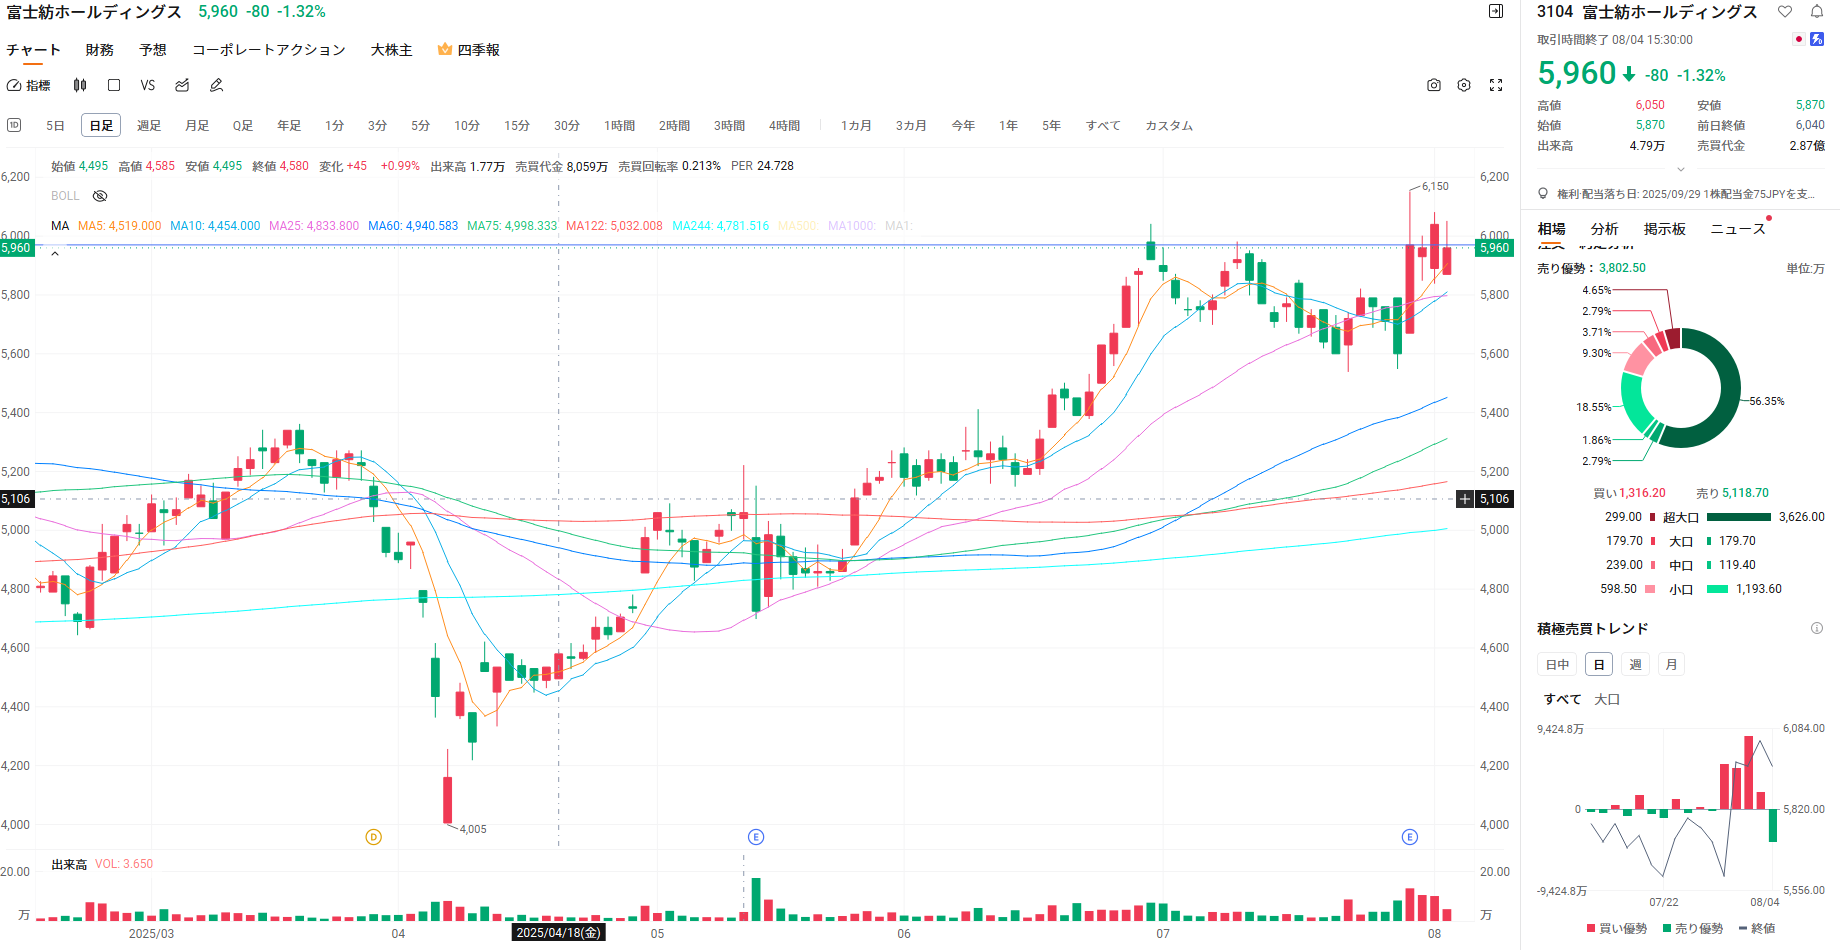
Task: Click the E earnings marker near August
Action: pyautogui.click(x=1410, y=837)
